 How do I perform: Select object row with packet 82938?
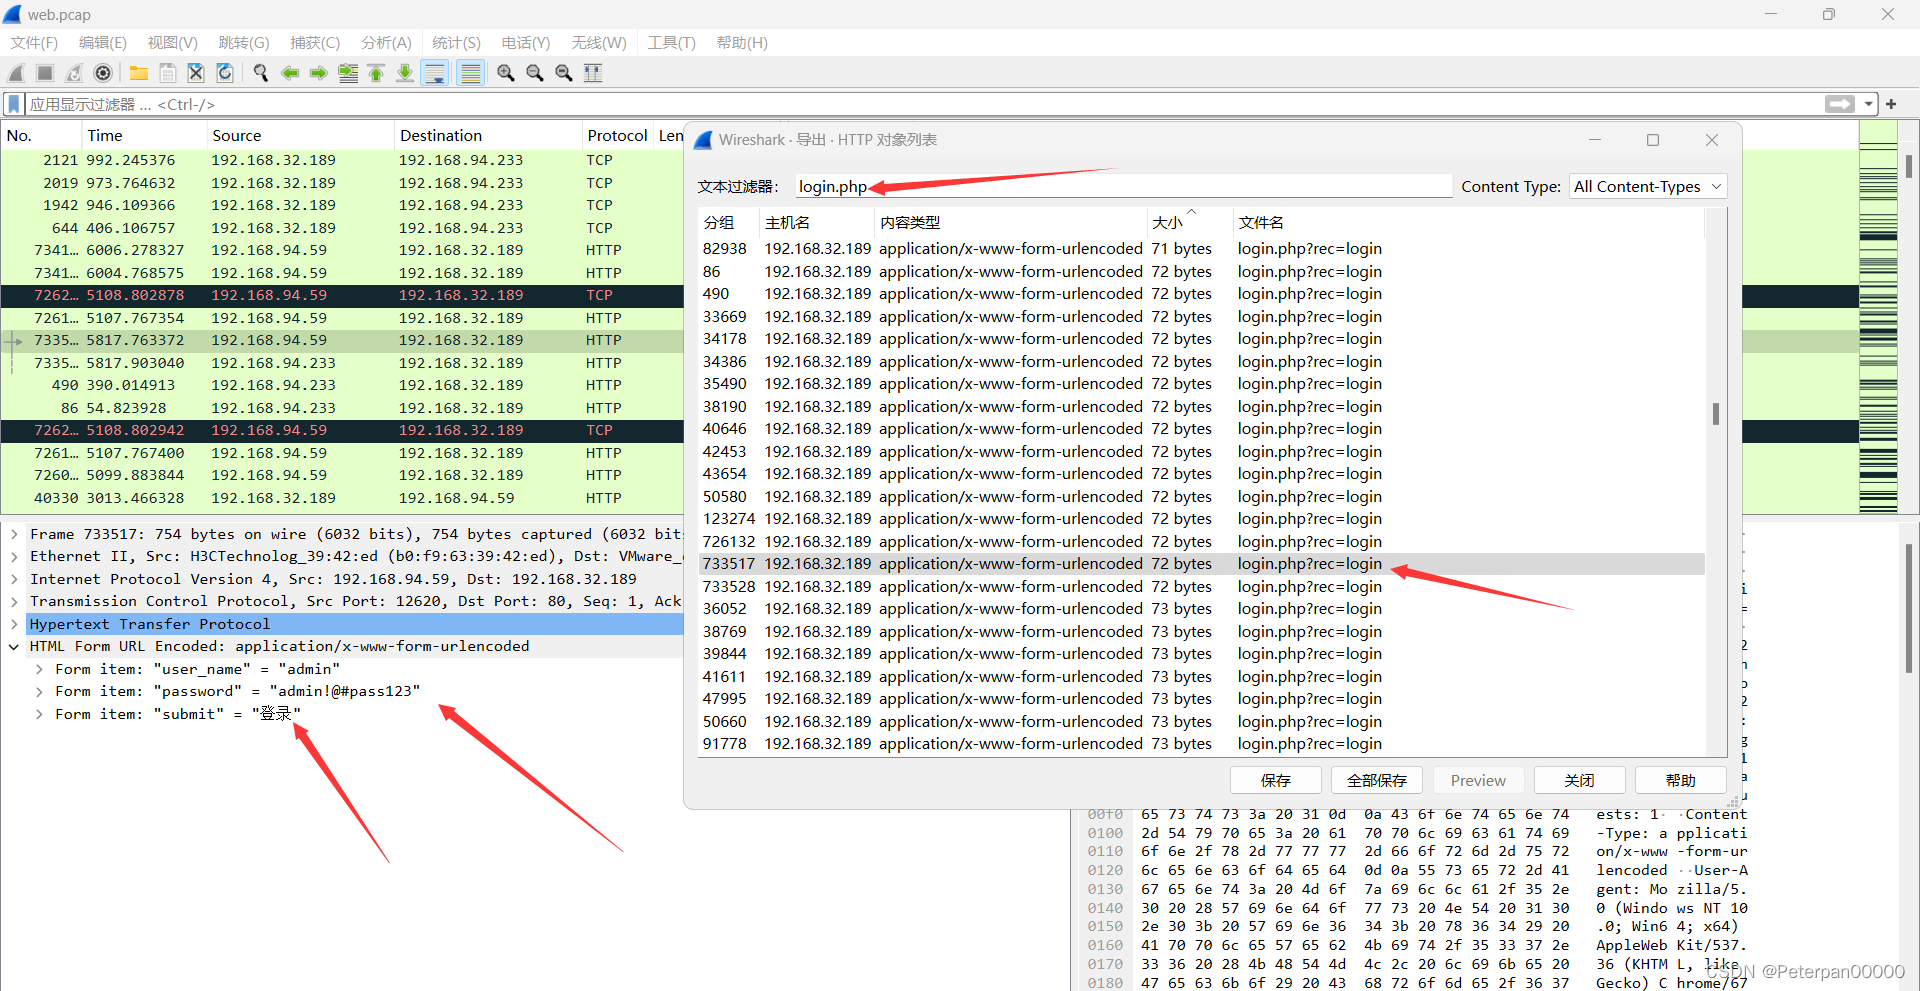tap(1201, 249)
